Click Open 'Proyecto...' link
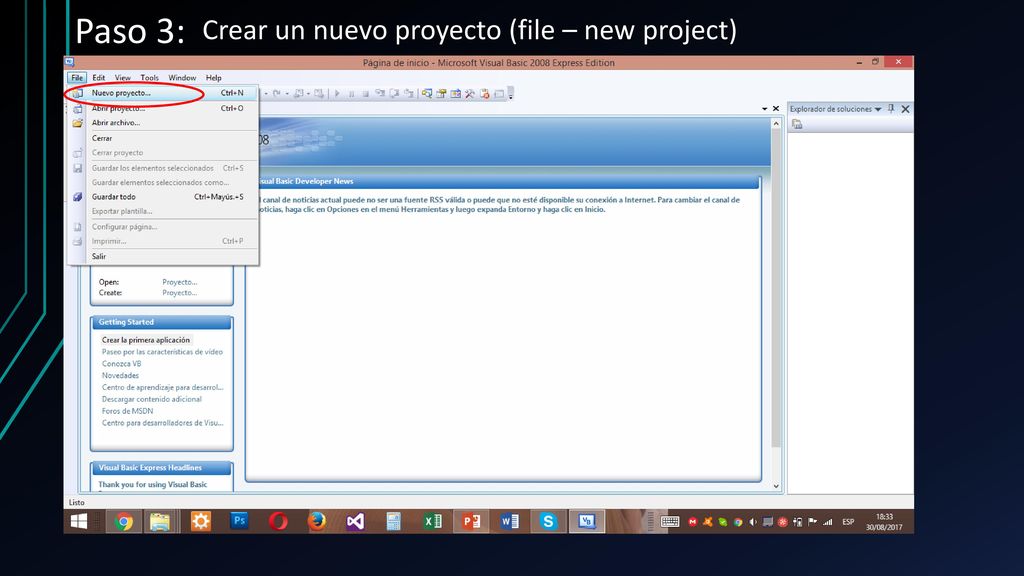The width and height of the screenshot is (1024, 576). tap(180, 282)
